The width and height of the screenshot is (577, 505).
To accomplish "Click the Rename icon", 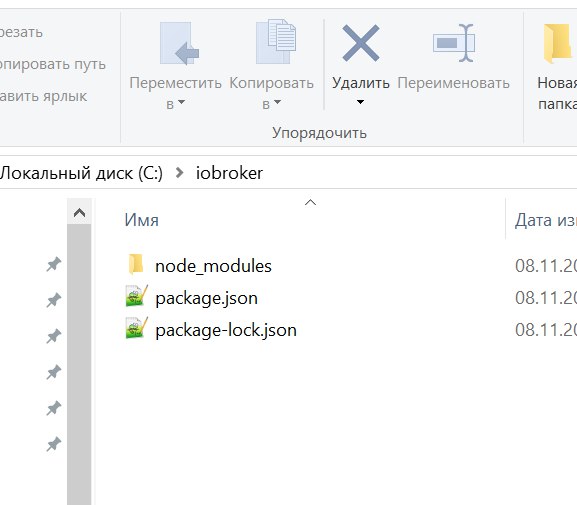I will pos(454,43).
